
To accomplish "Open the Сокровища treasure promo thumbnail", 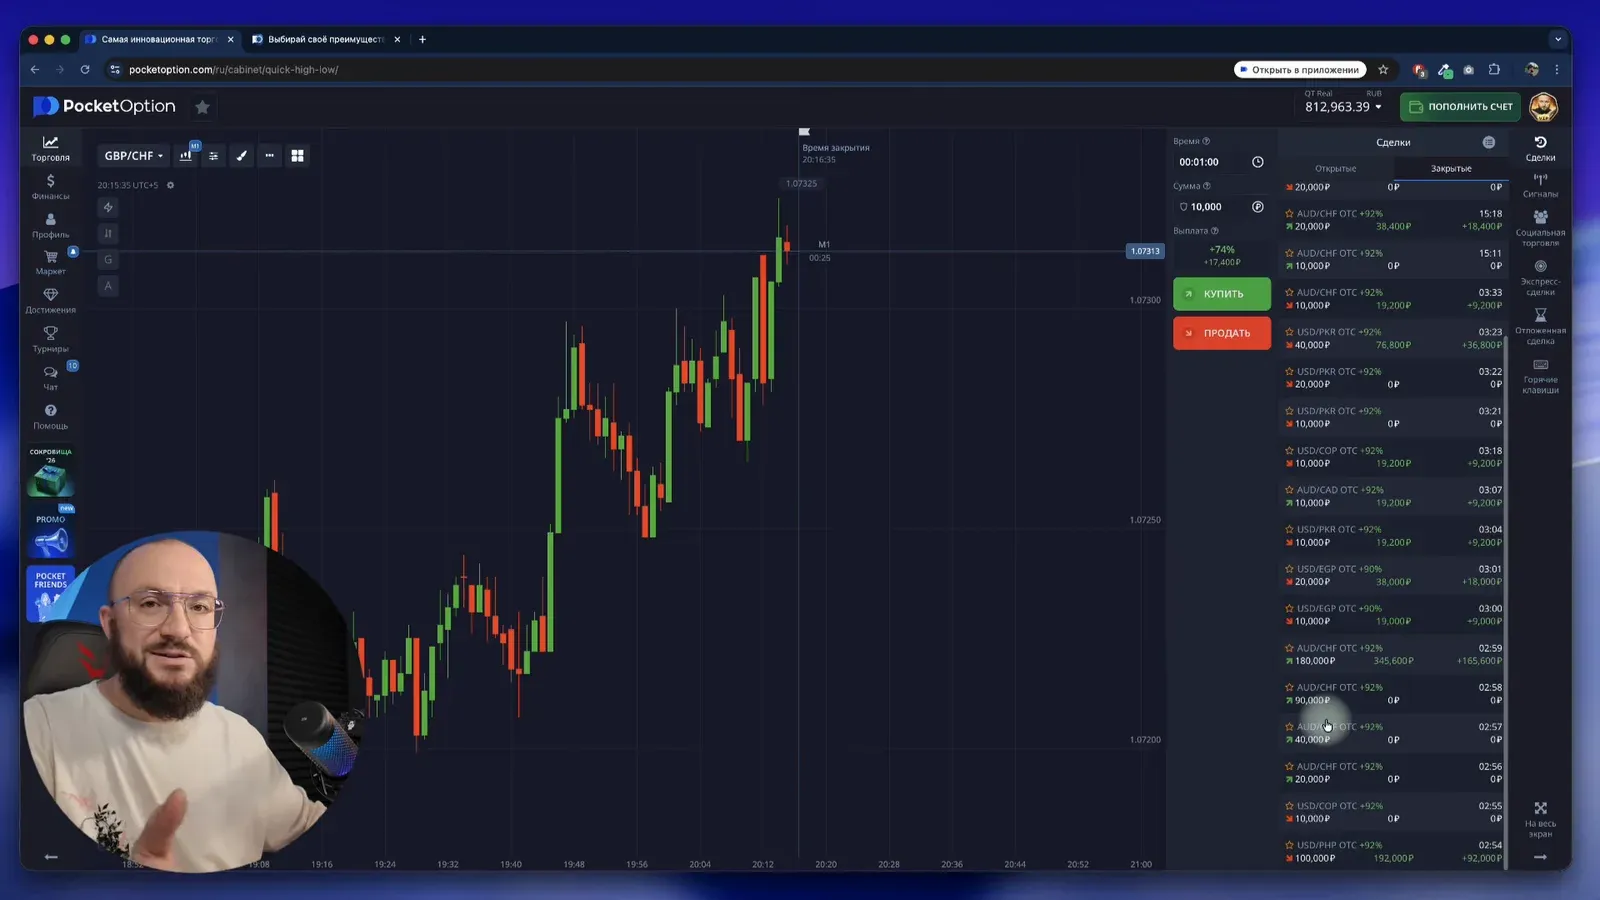I will [x=50, y=472].
